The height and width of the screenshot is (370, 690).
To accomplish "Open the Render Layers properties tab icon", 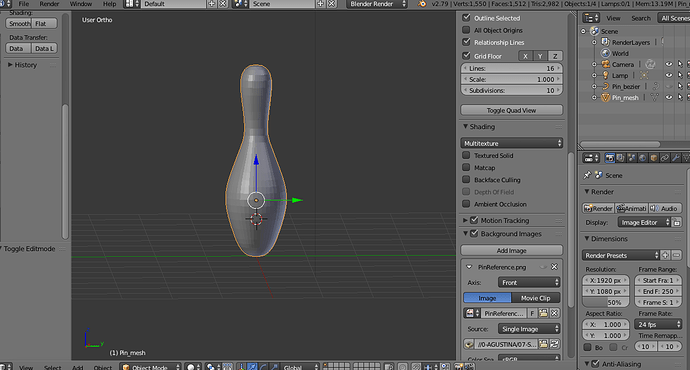I will coord(620,158).
